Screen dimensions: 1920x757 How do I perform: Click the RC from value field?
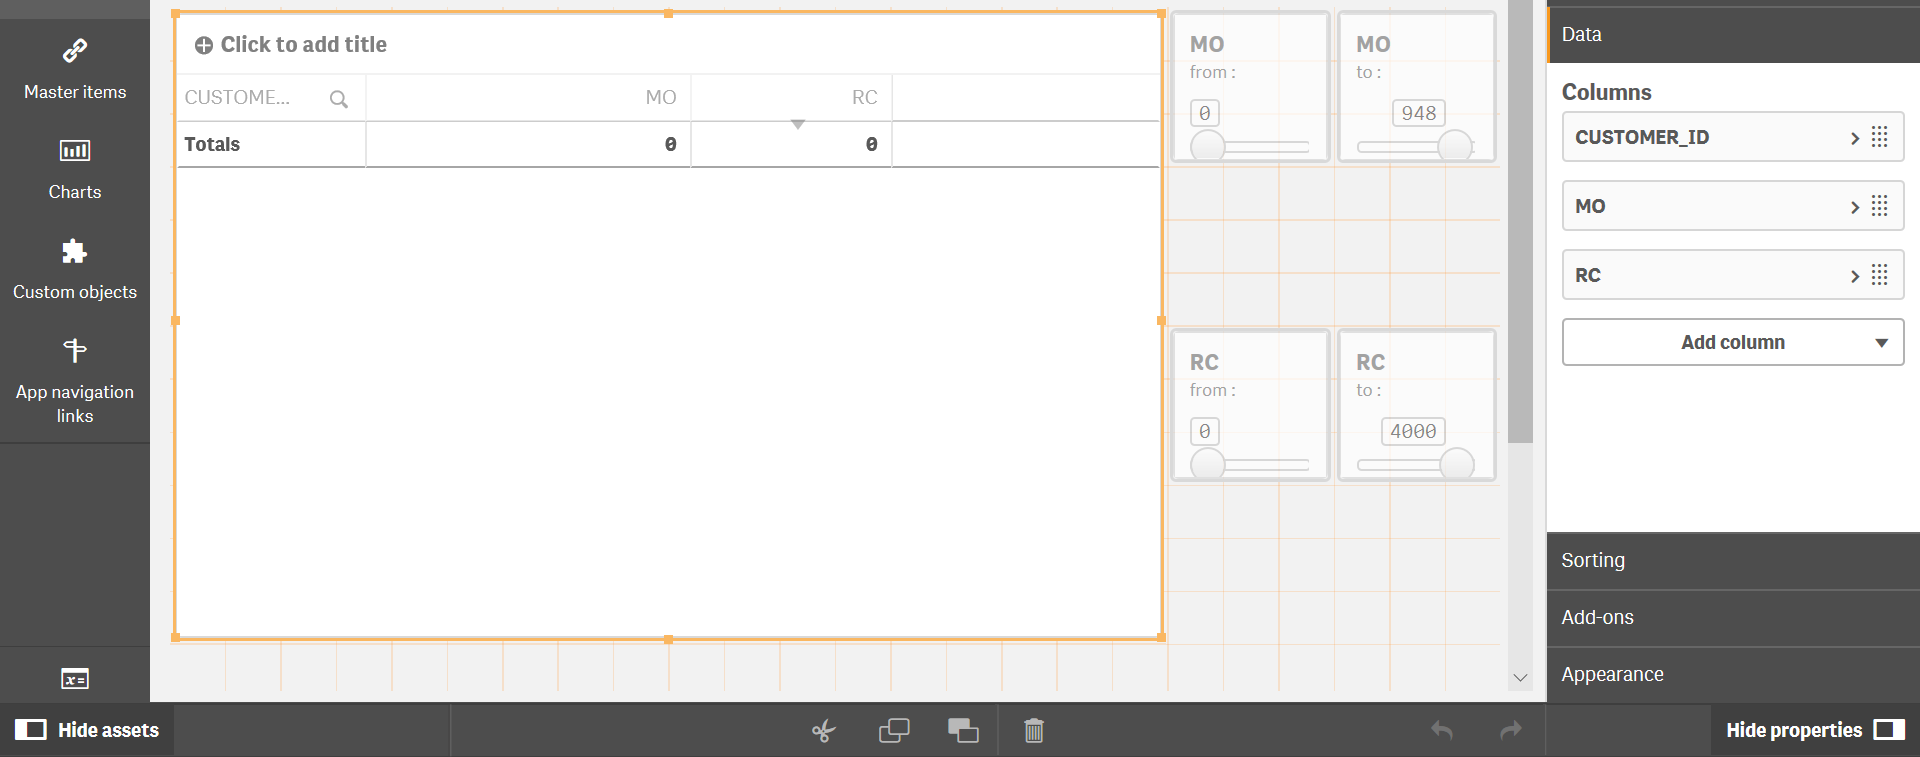coord(1205,431)
